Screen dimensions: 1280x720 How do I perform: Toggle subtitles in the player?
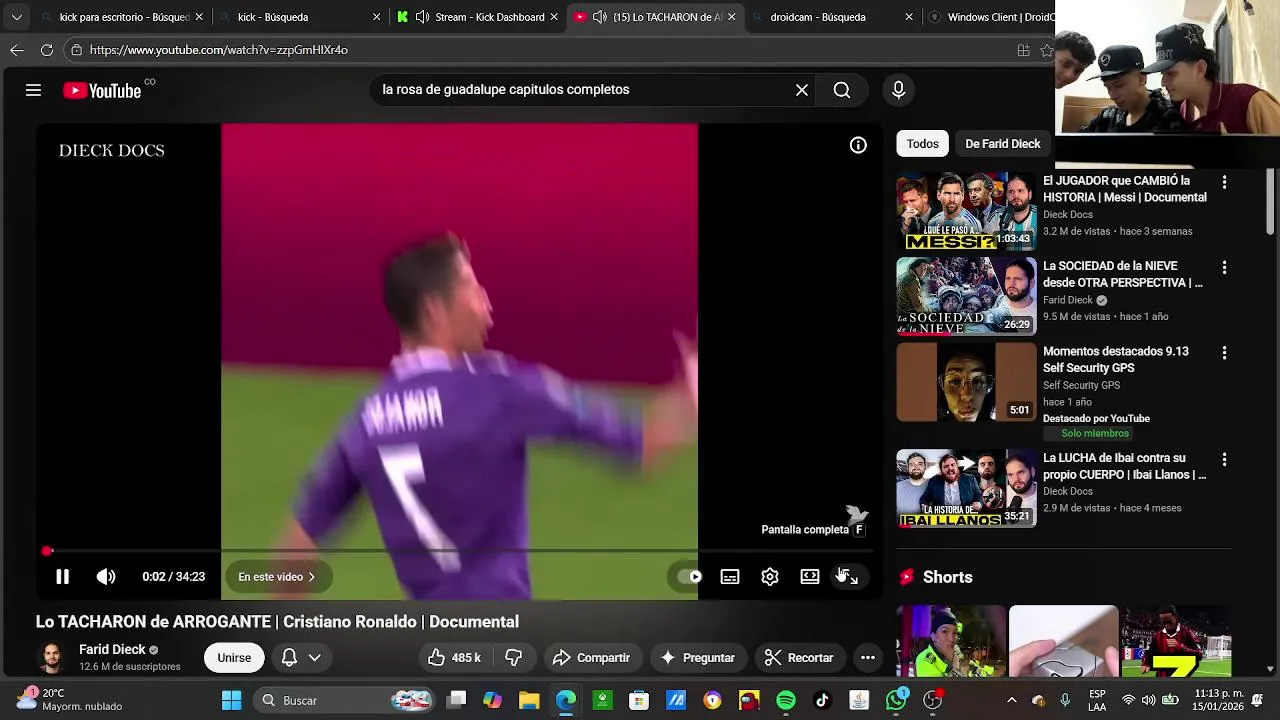[730, 577]
